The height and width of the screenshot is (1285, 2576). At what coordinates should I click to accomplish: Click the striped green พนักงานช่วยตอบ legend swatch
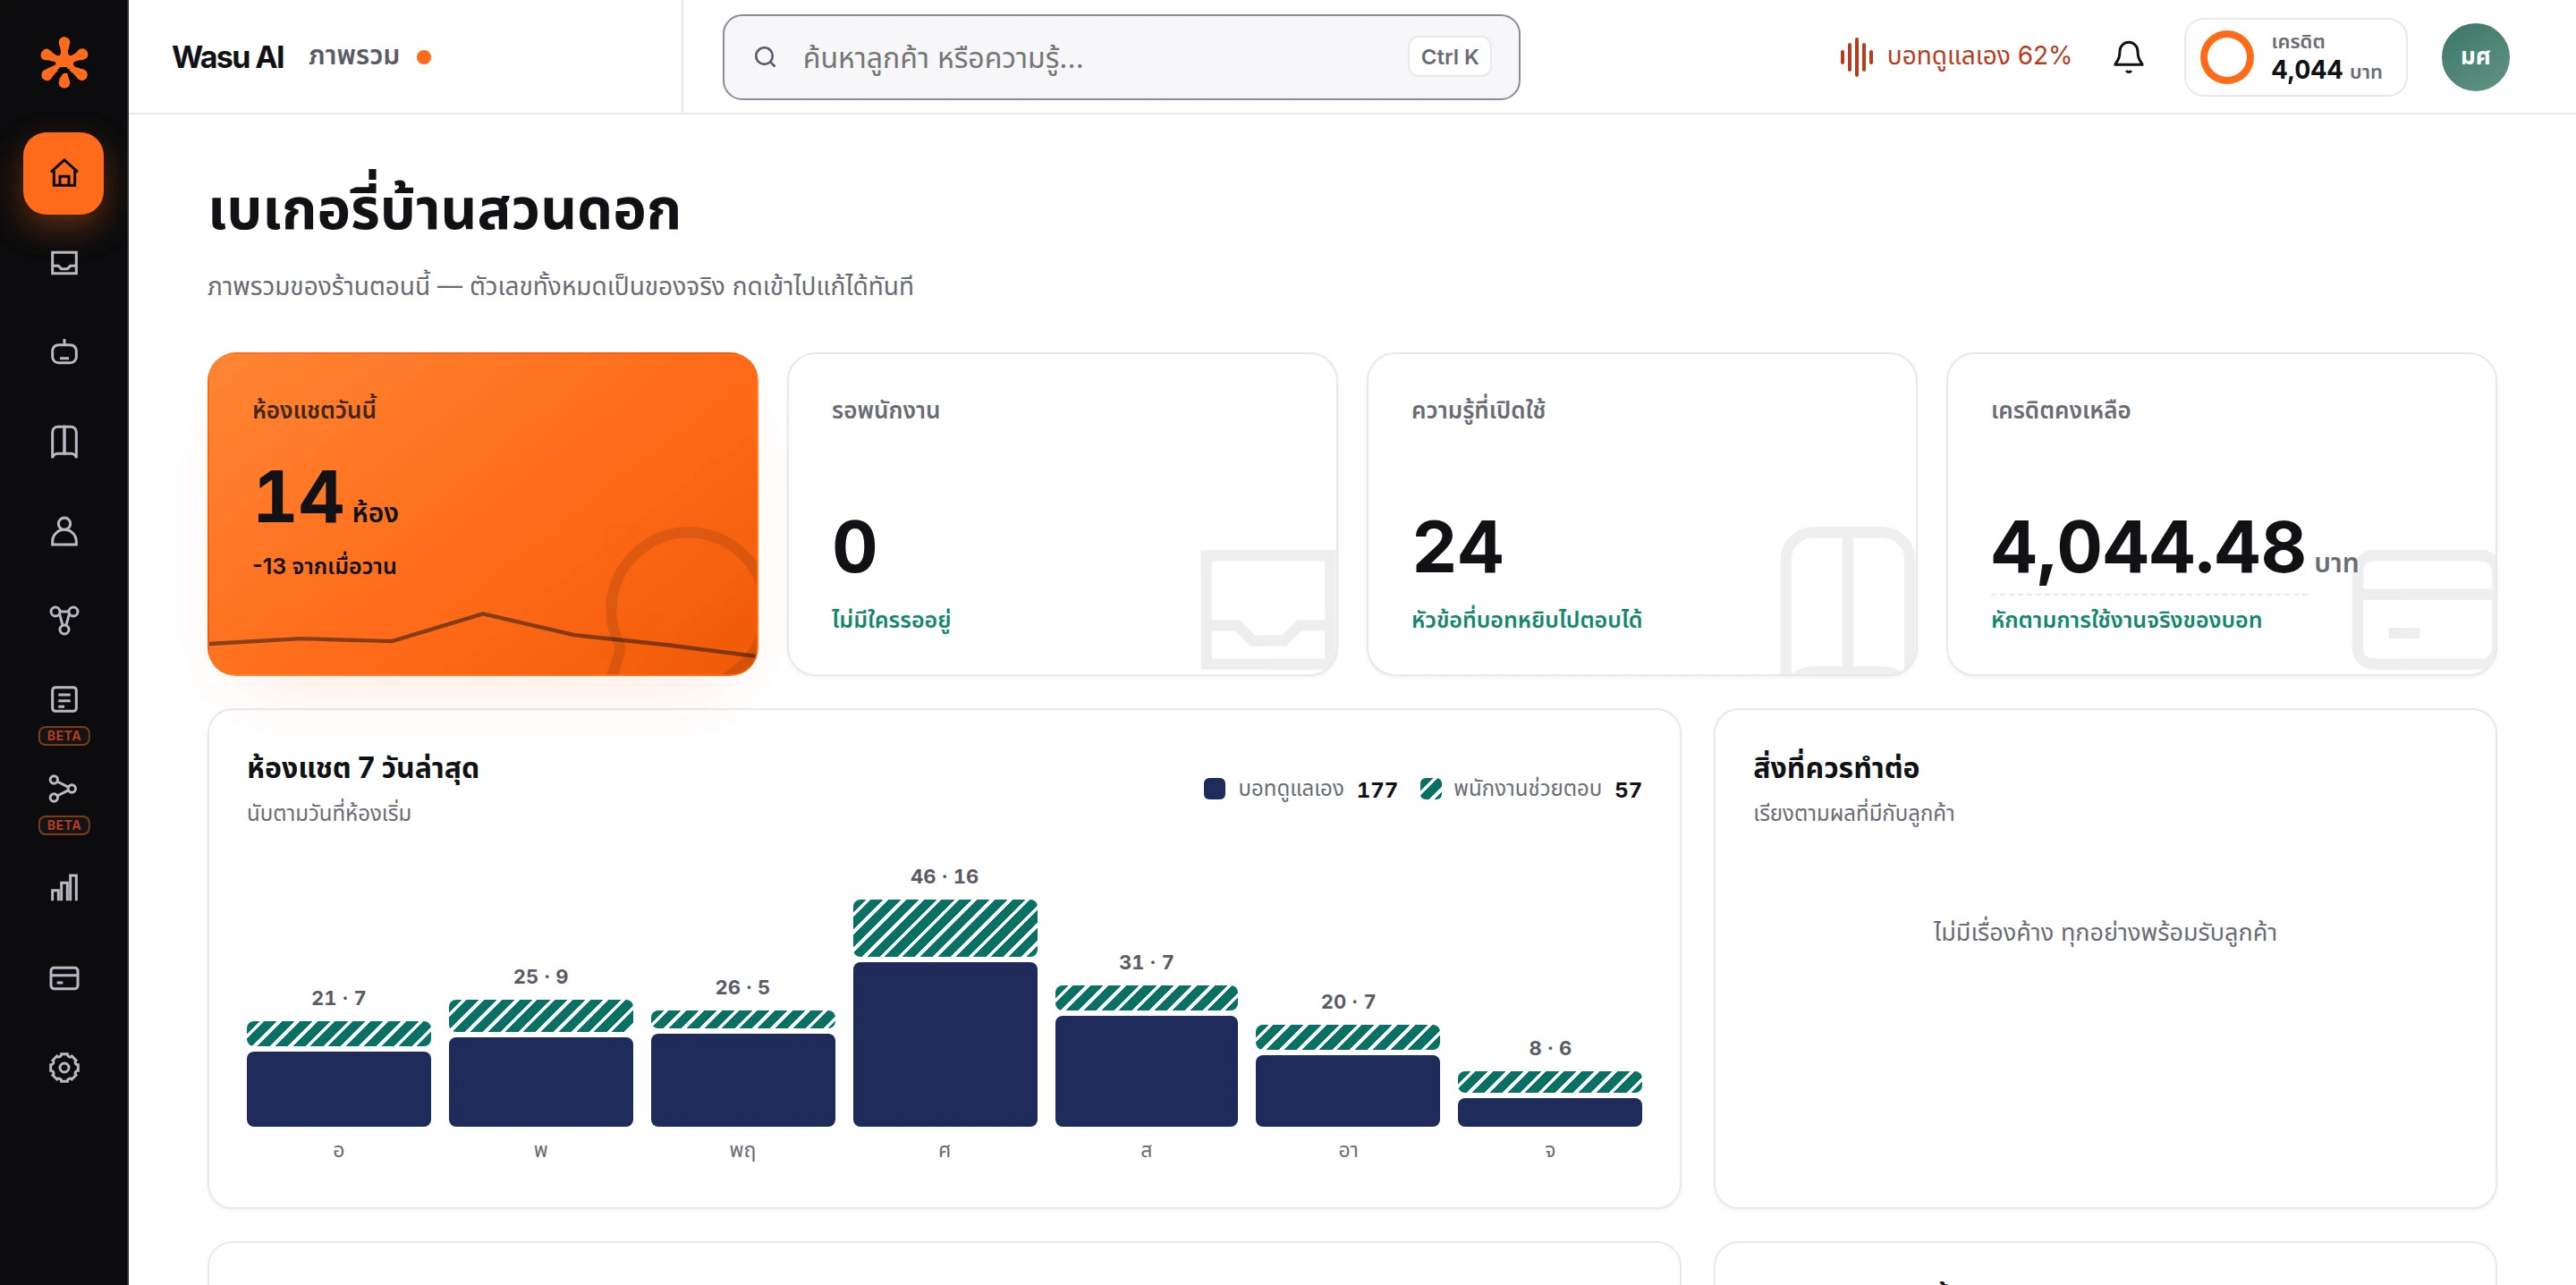[1430, 788]
